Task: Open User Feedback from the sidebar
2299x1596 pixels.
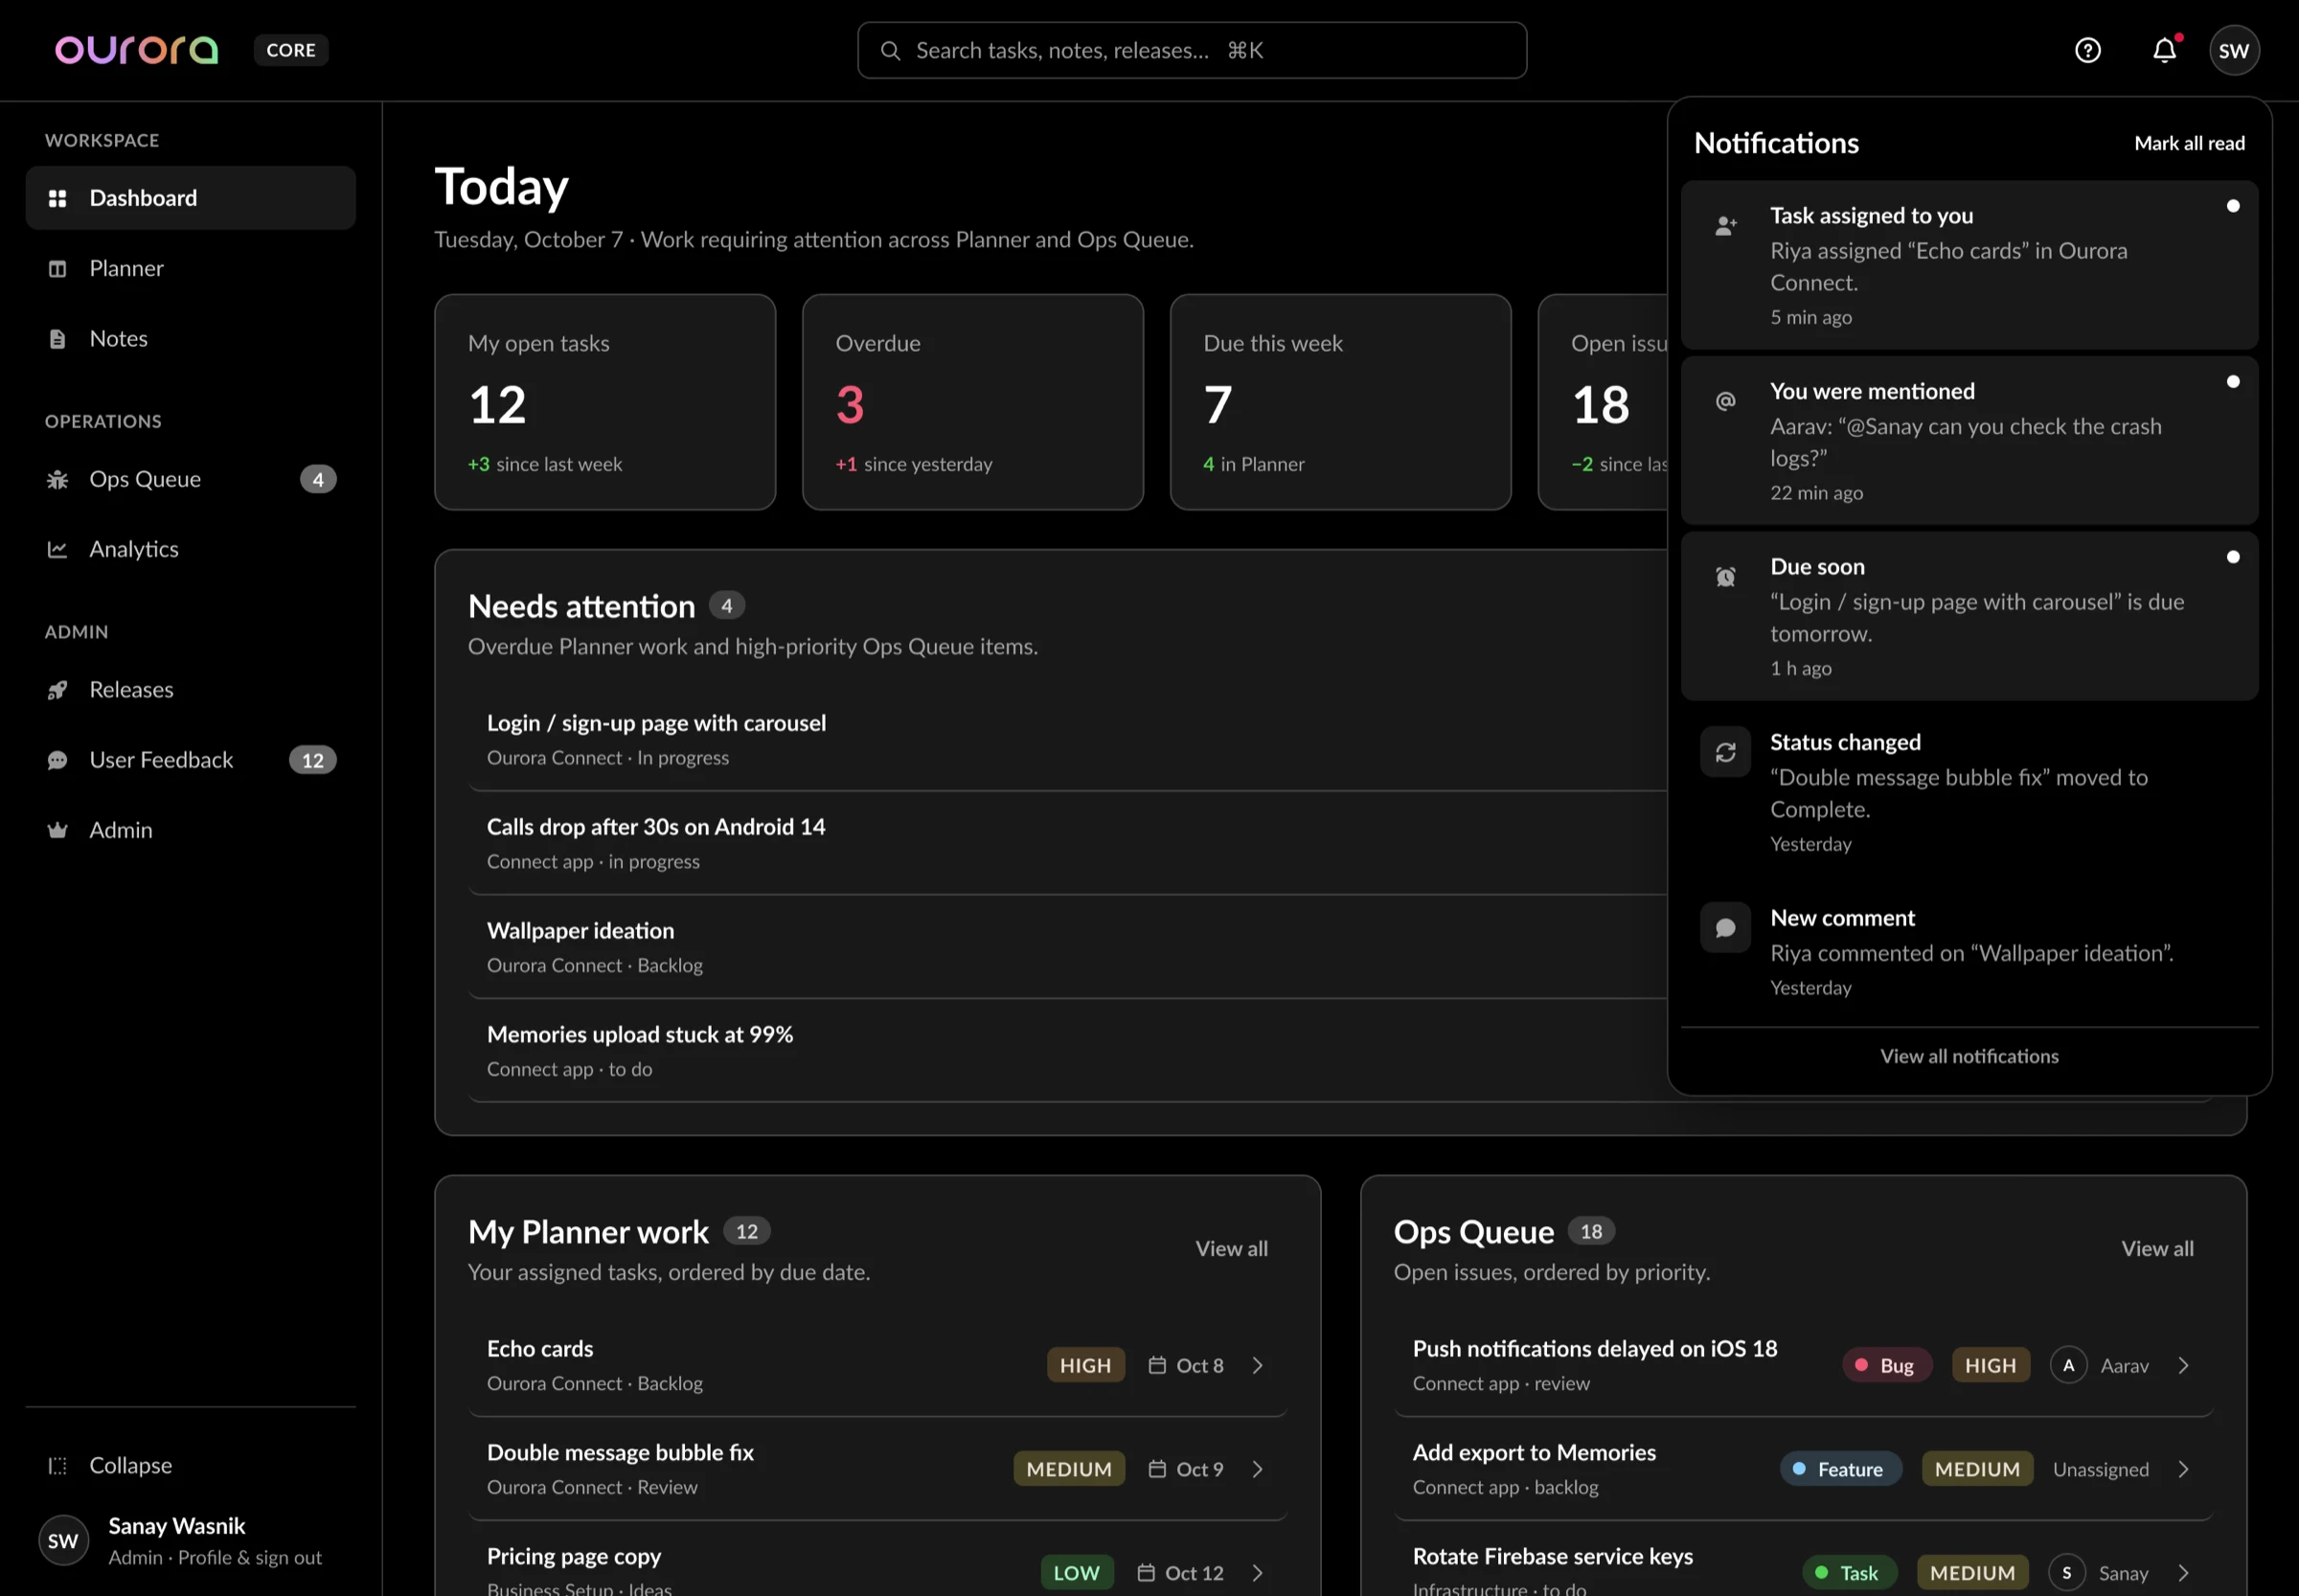Action: [x=190, y=760]
